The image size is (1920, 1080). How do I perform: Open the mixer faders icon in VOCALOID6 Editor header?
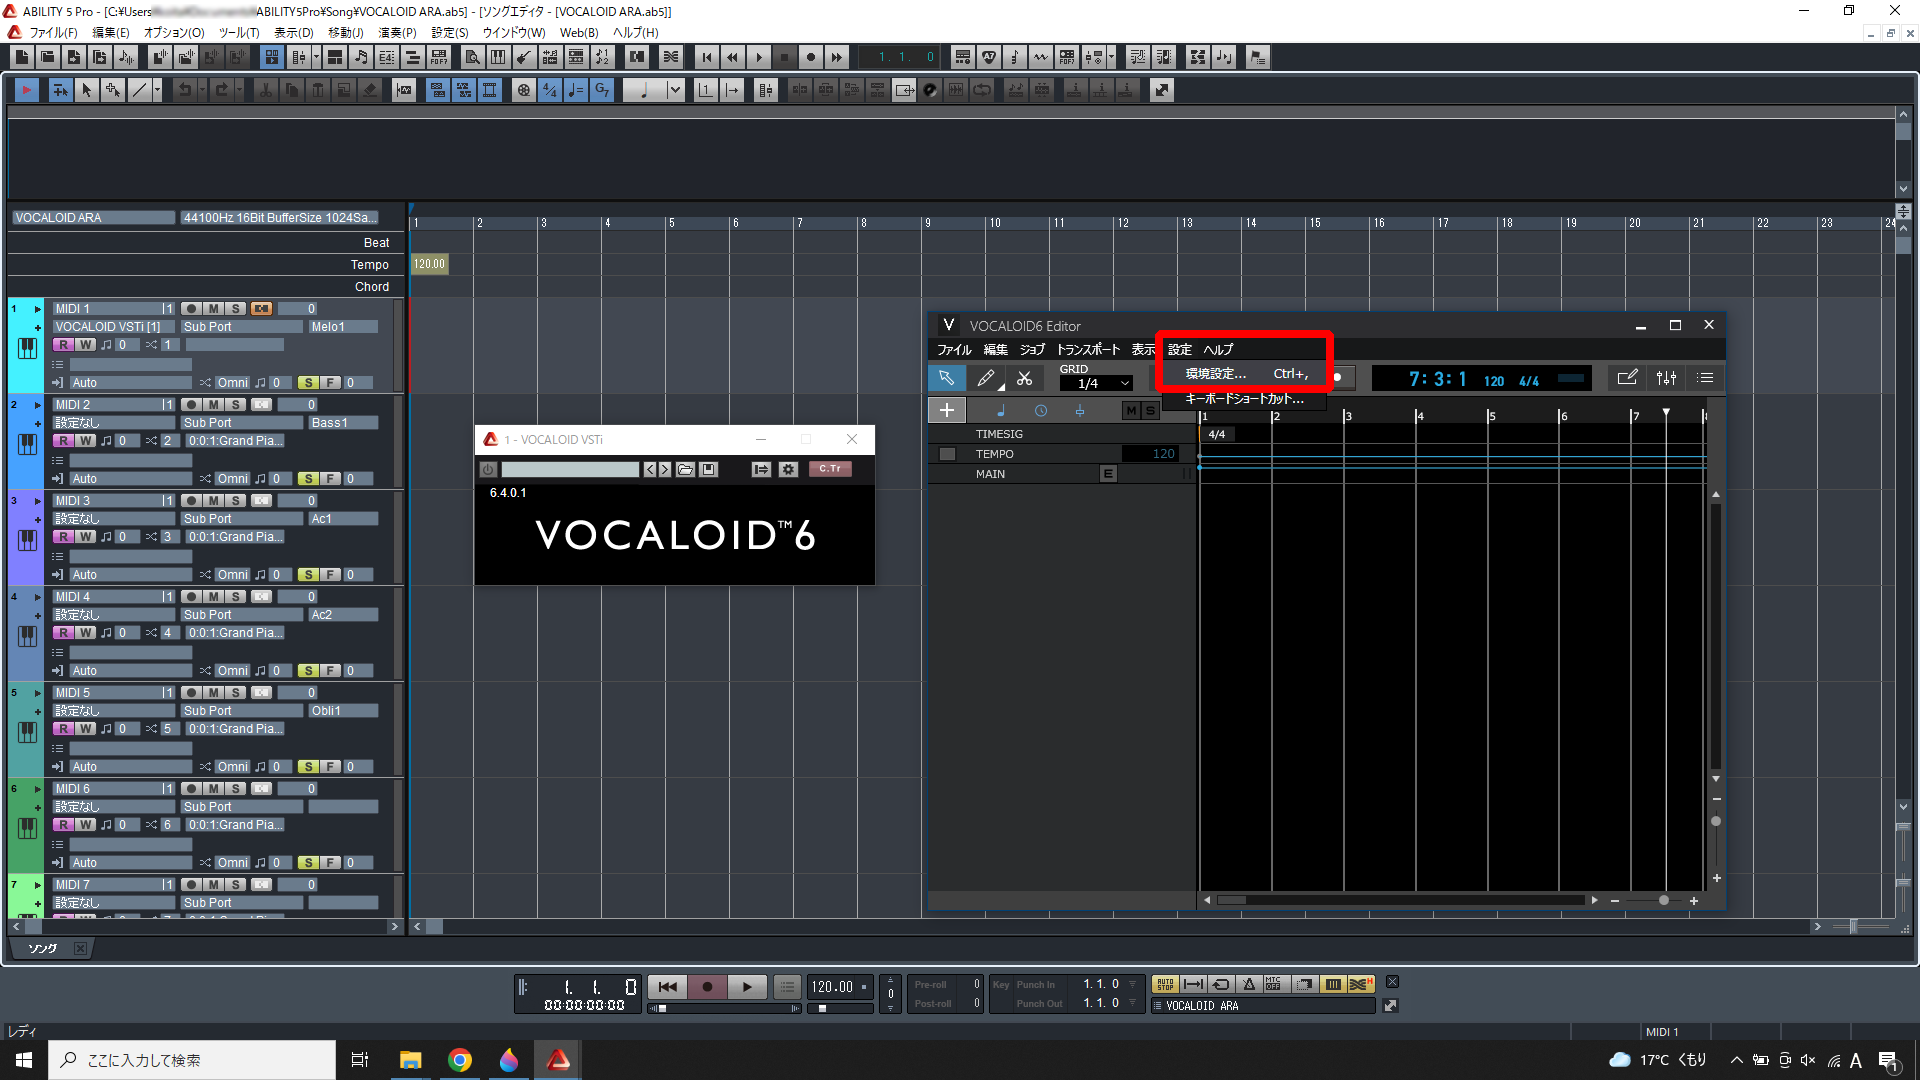1666,378
